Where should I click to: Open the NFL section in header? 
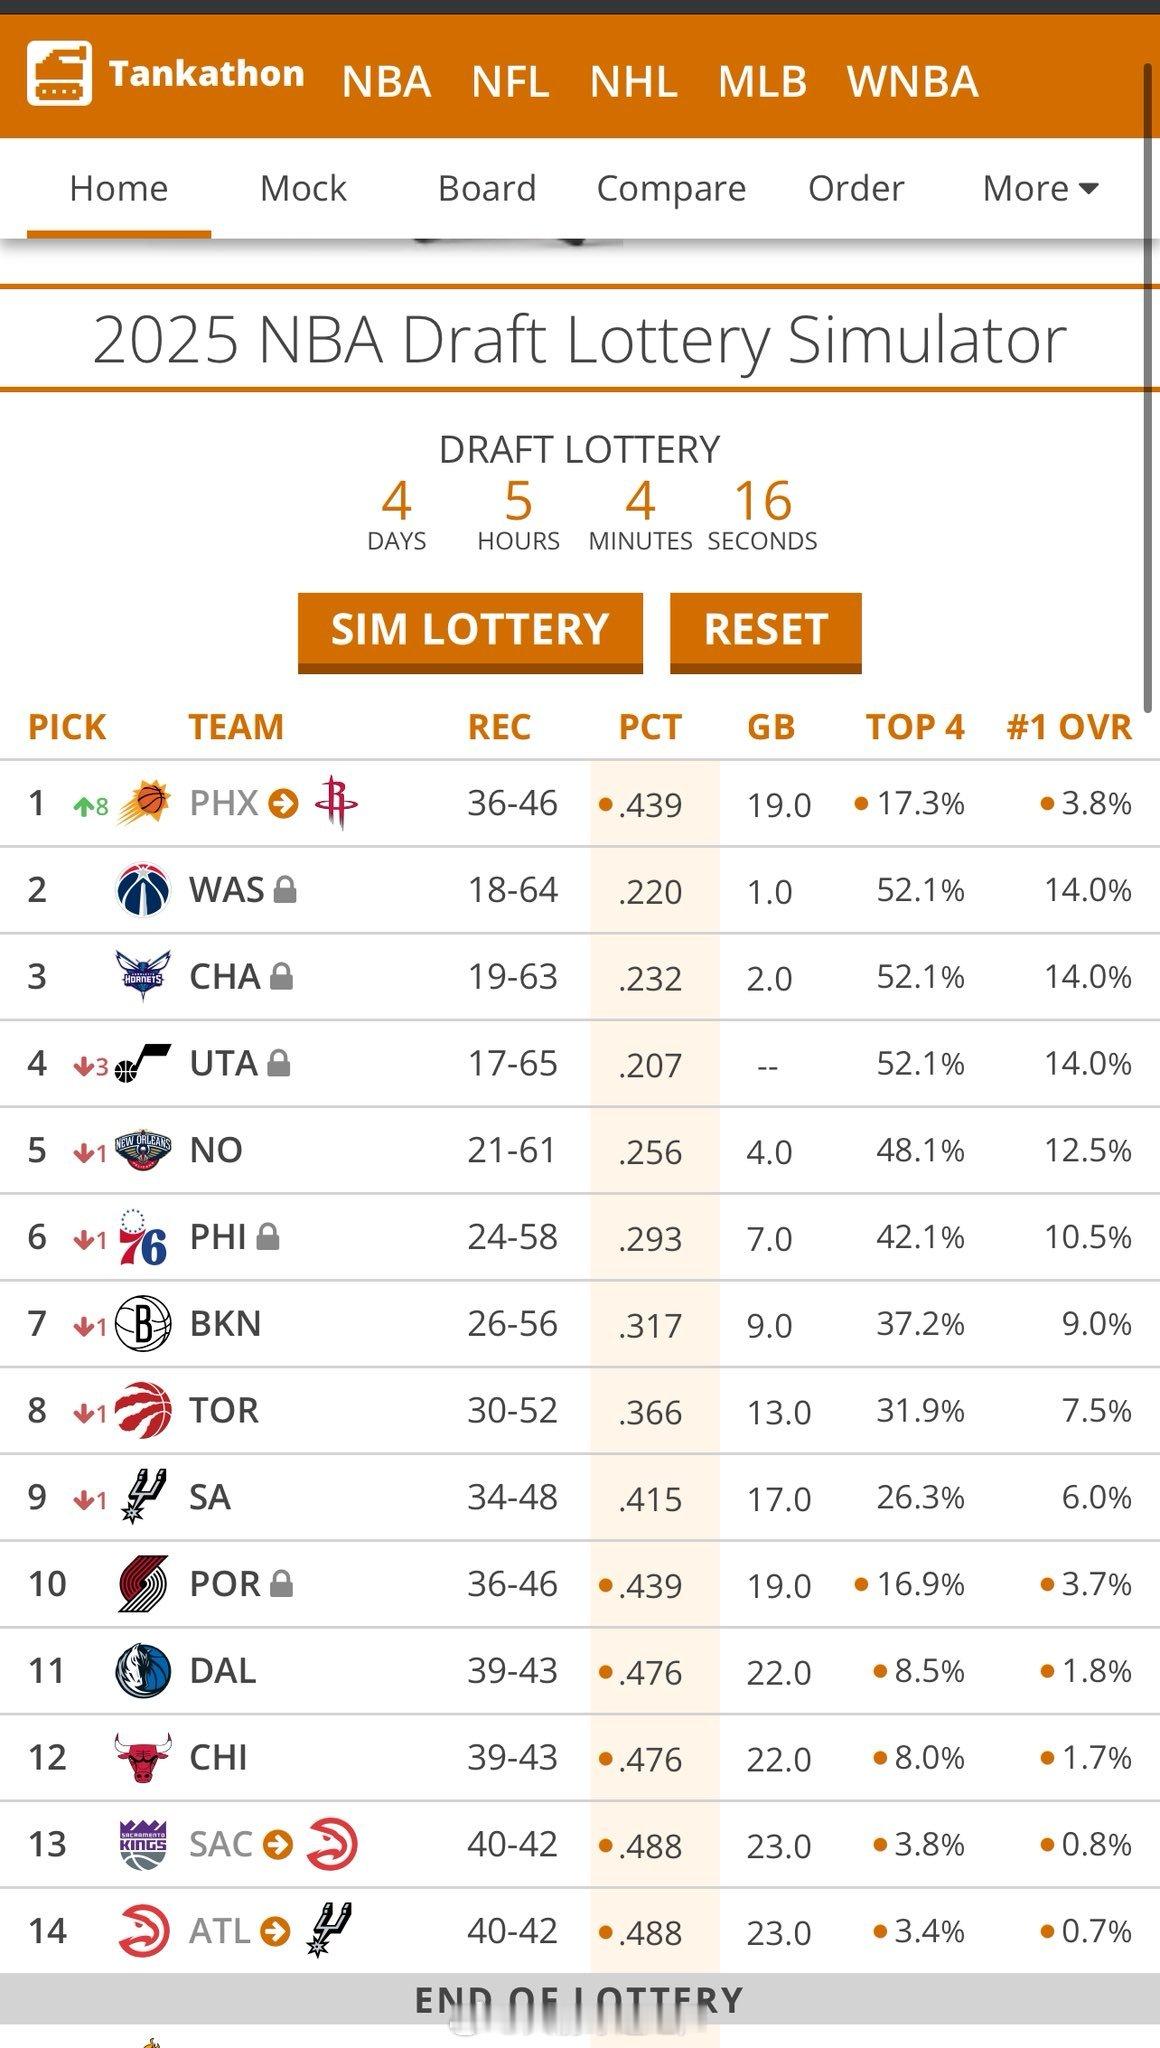[x=511, y=82]
